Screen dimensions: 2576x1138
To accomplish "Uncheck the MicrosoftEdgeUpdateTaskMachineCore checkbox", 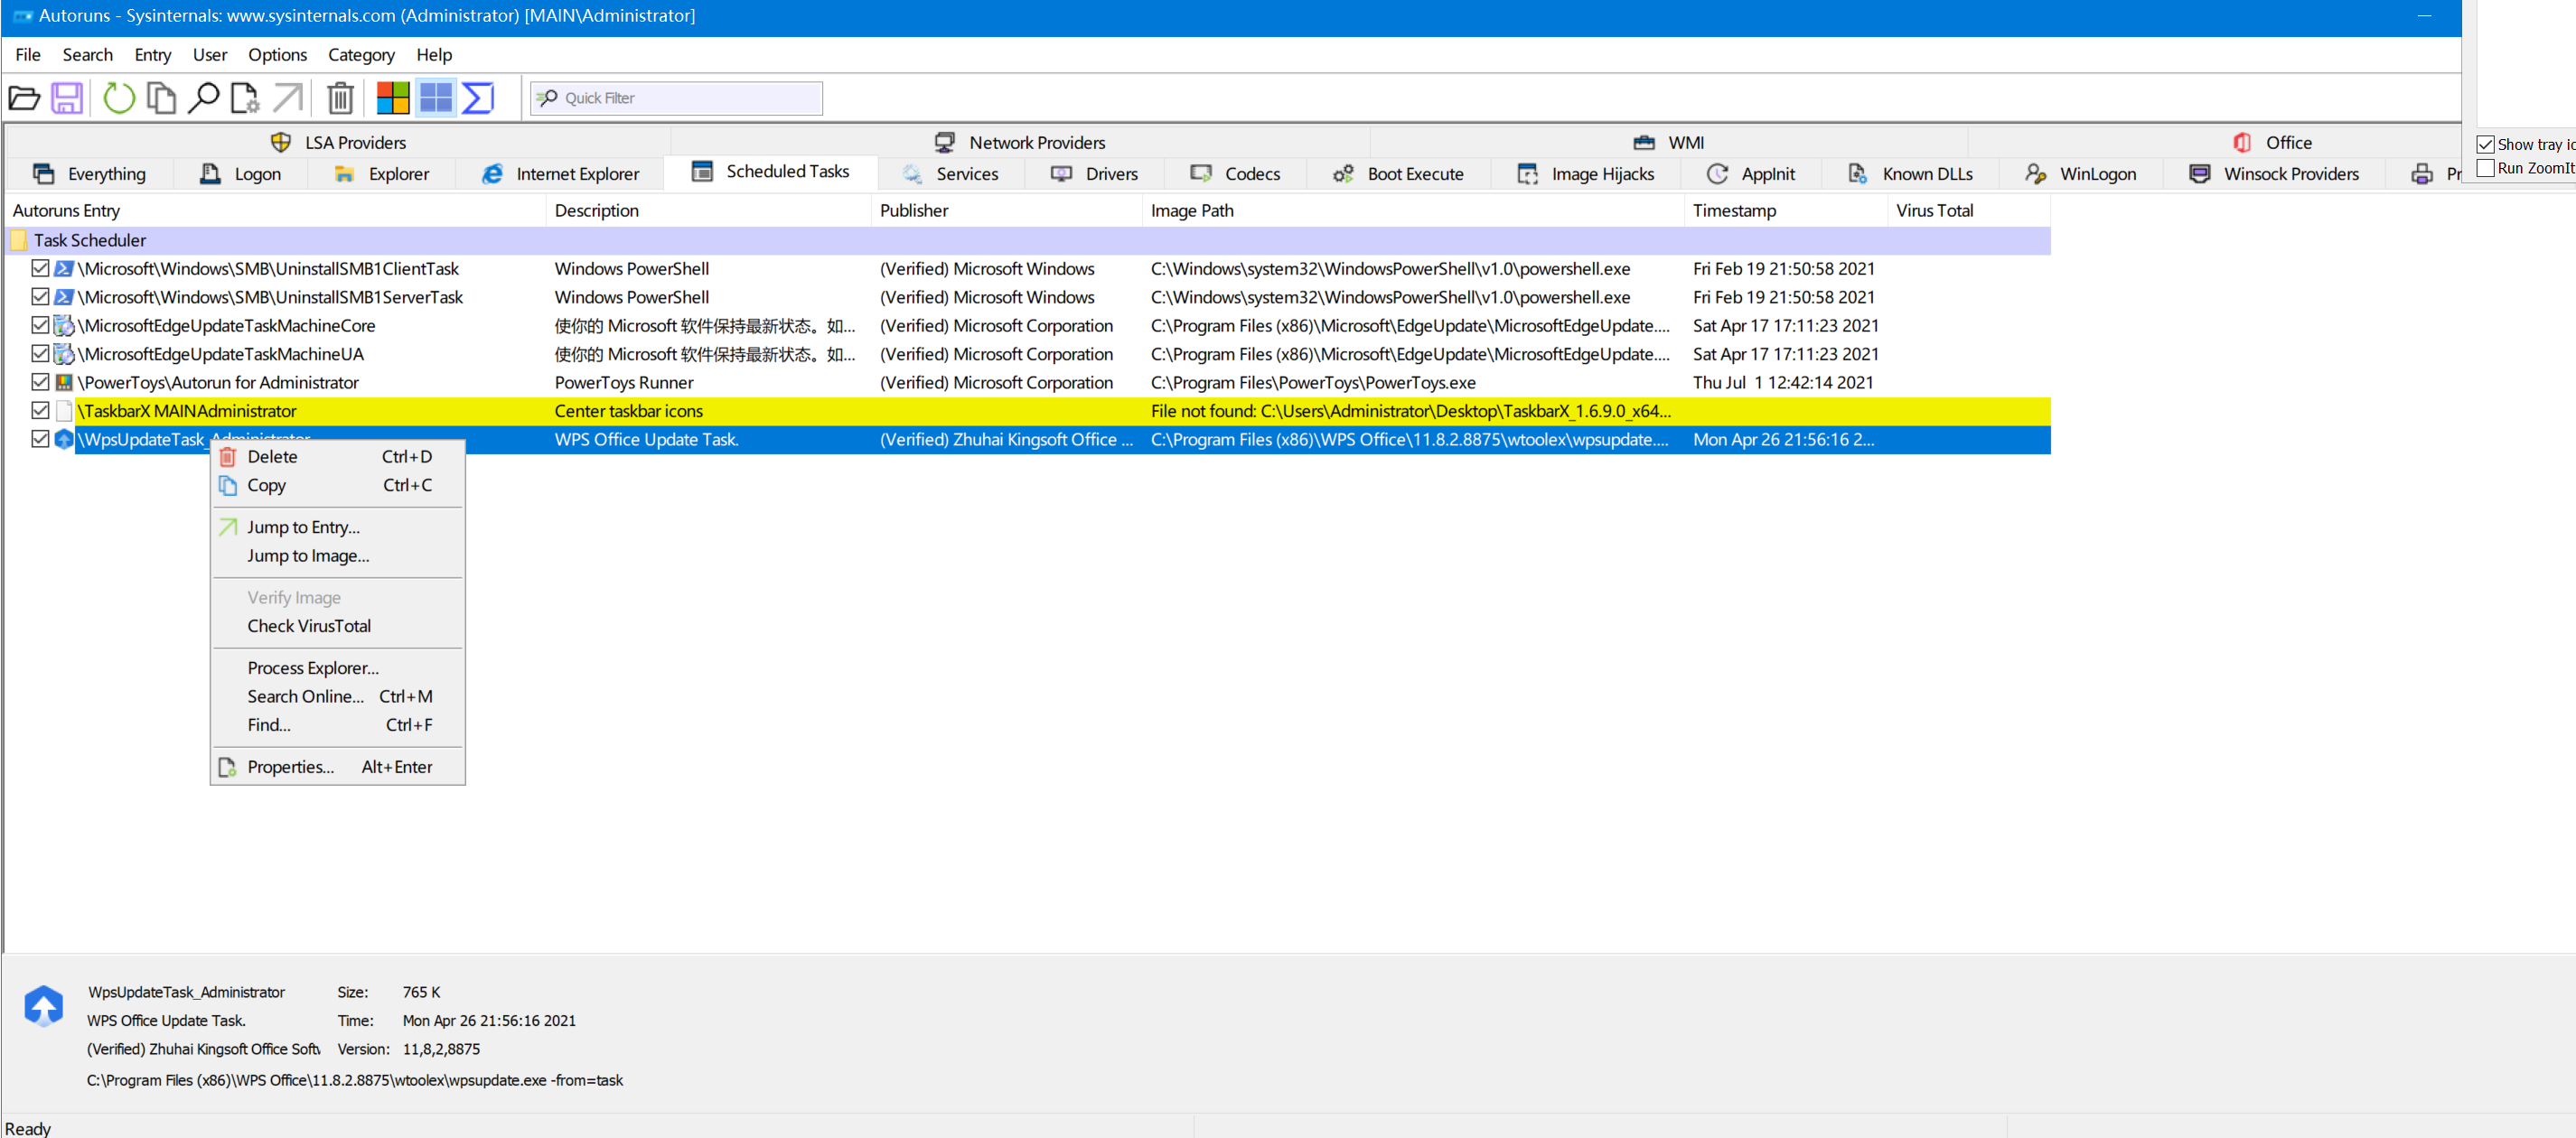I will [40, 325].
